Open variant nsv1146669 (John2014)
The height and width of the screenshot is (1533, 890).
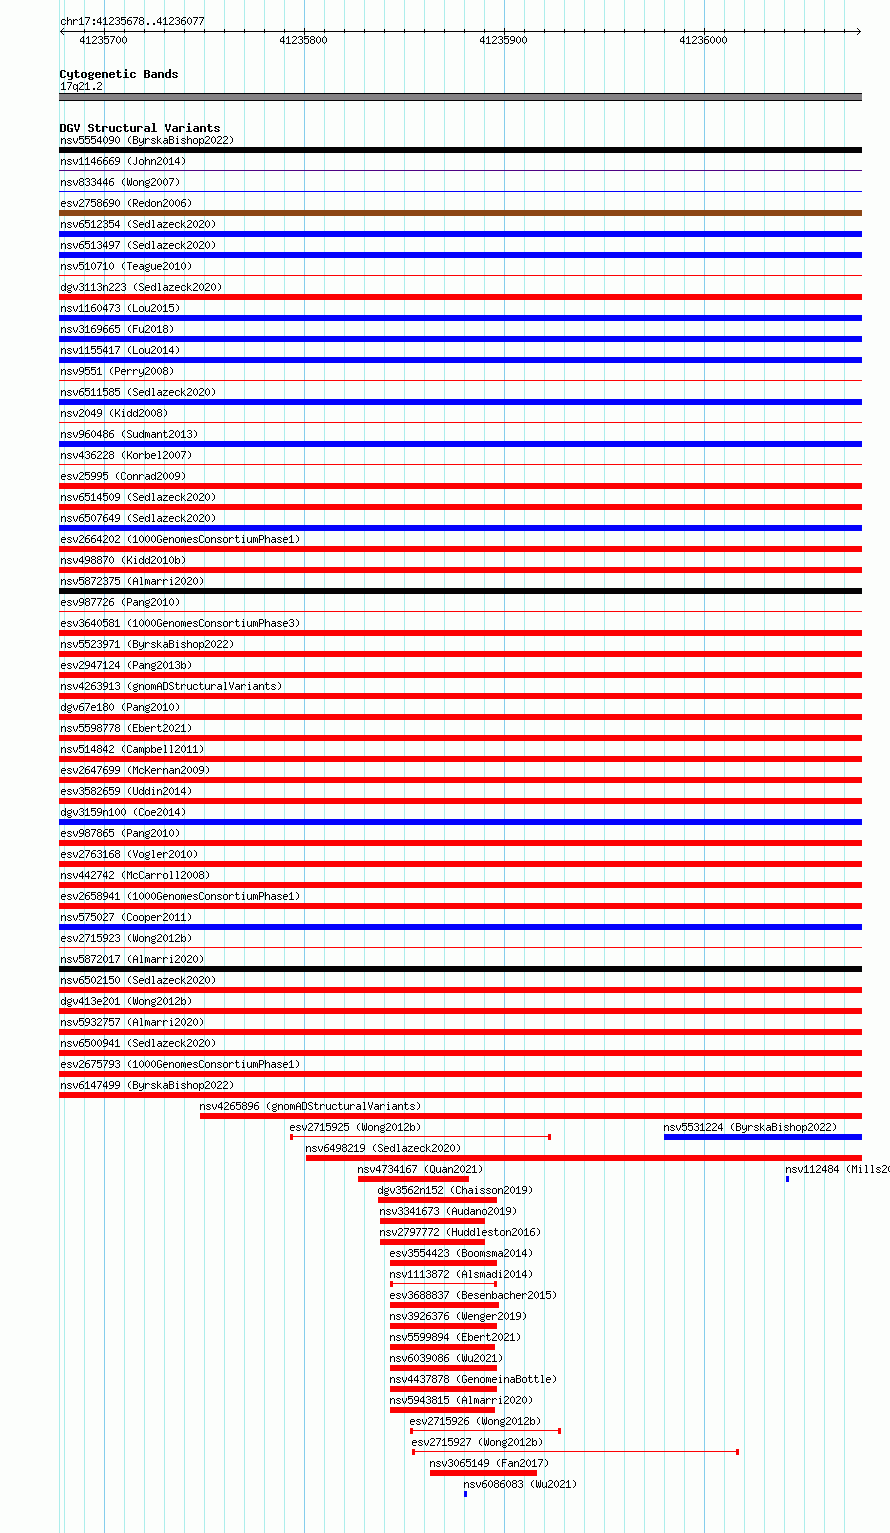pos(123,161)
